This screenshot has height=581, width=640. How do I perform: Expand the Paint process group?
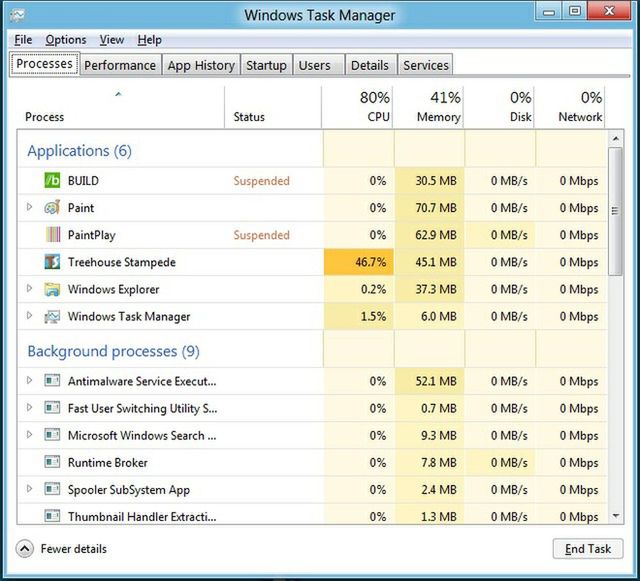tap(29, 207)
